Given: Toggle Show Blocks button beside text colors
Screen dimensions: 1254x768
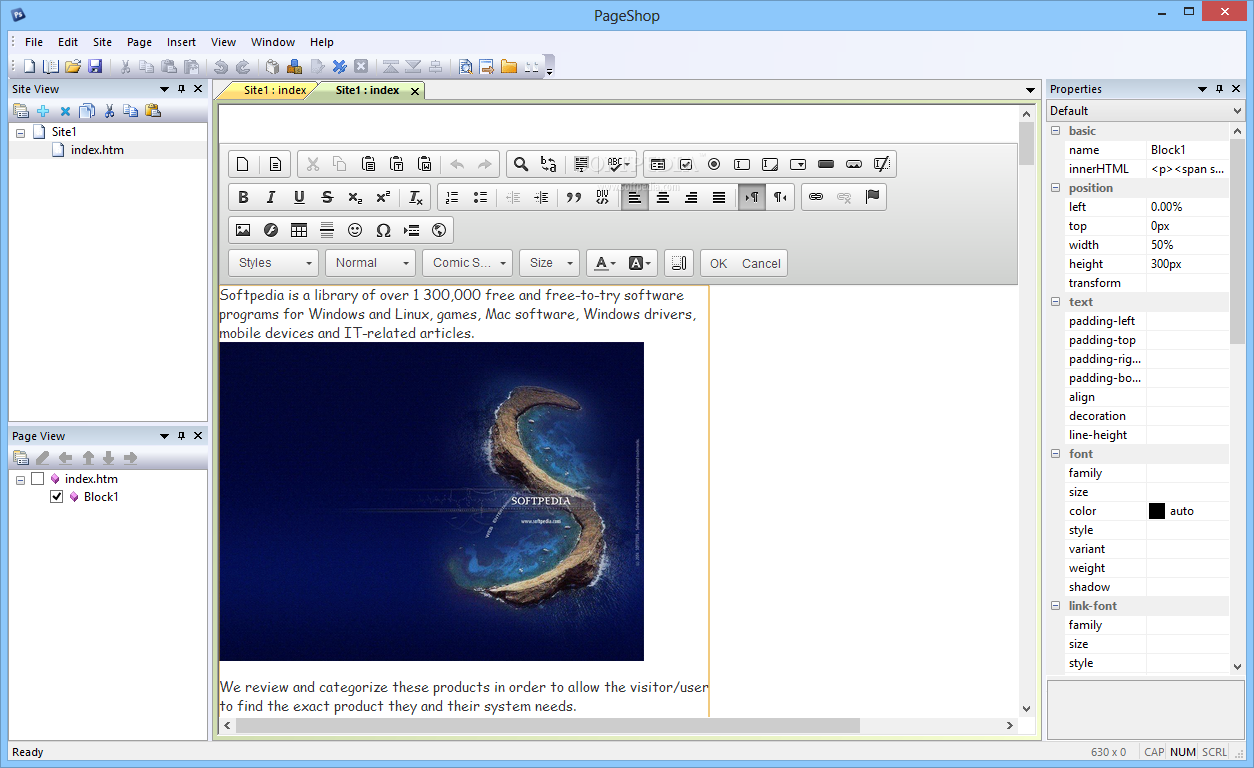Looking at the screenshot, I should [678, 263].
